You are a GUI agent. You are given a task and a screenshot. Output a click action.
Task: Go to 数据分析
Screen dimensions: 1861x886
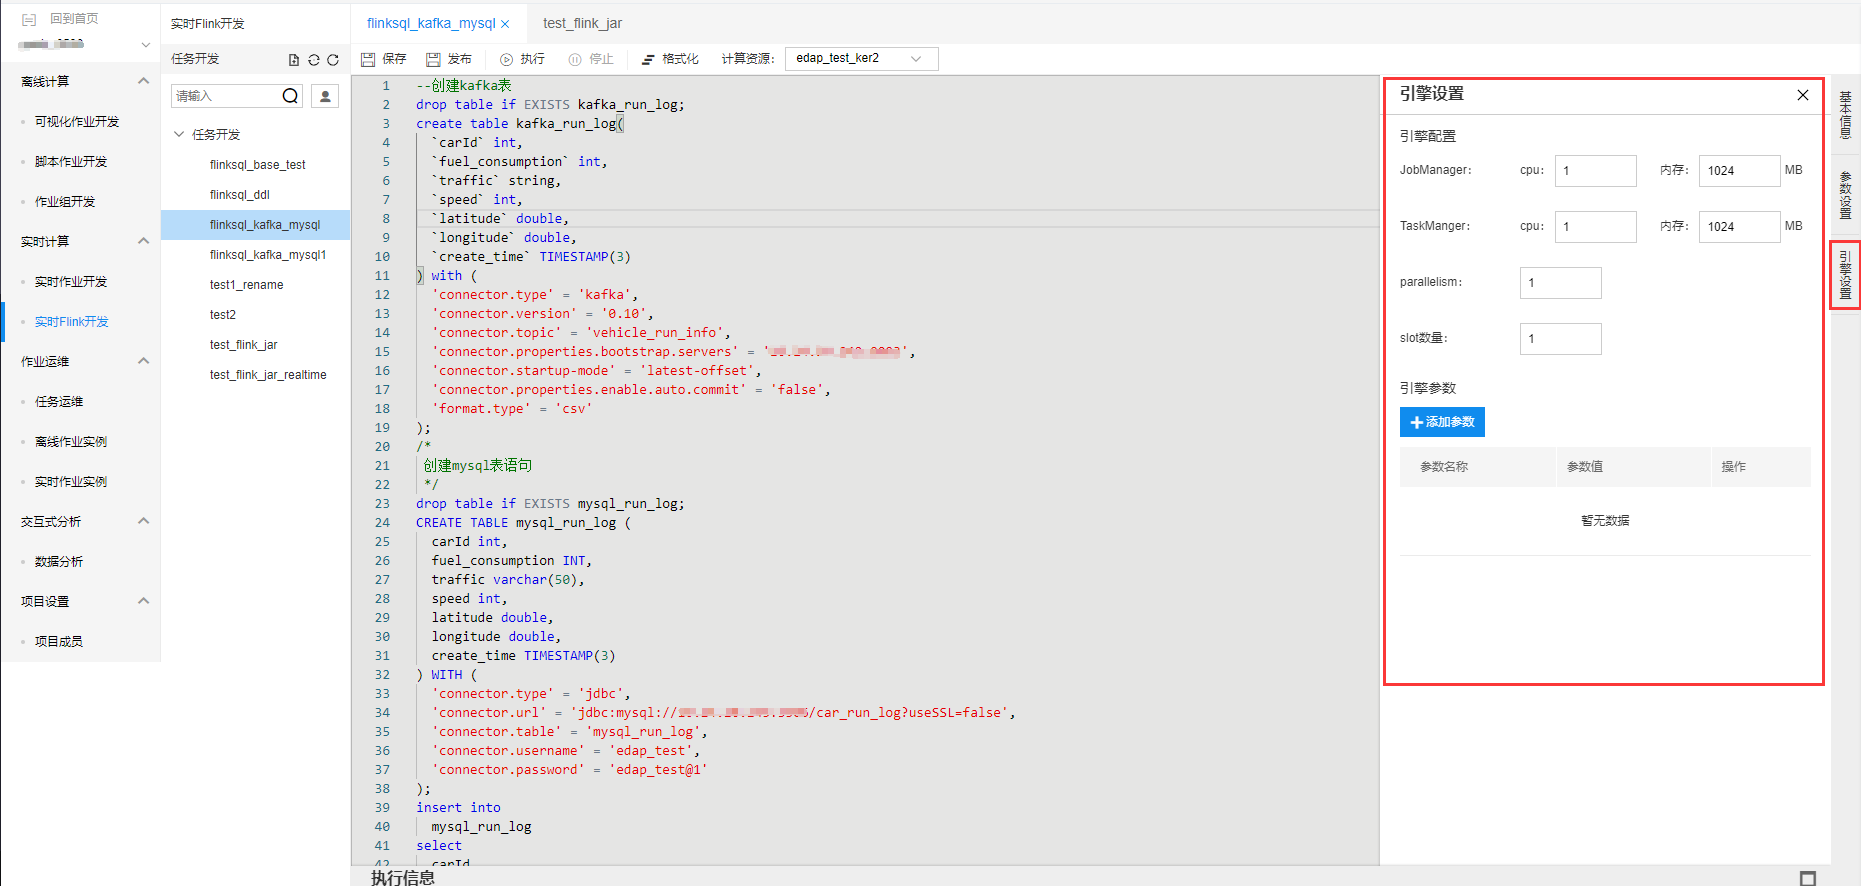click(x=59, y=561)
